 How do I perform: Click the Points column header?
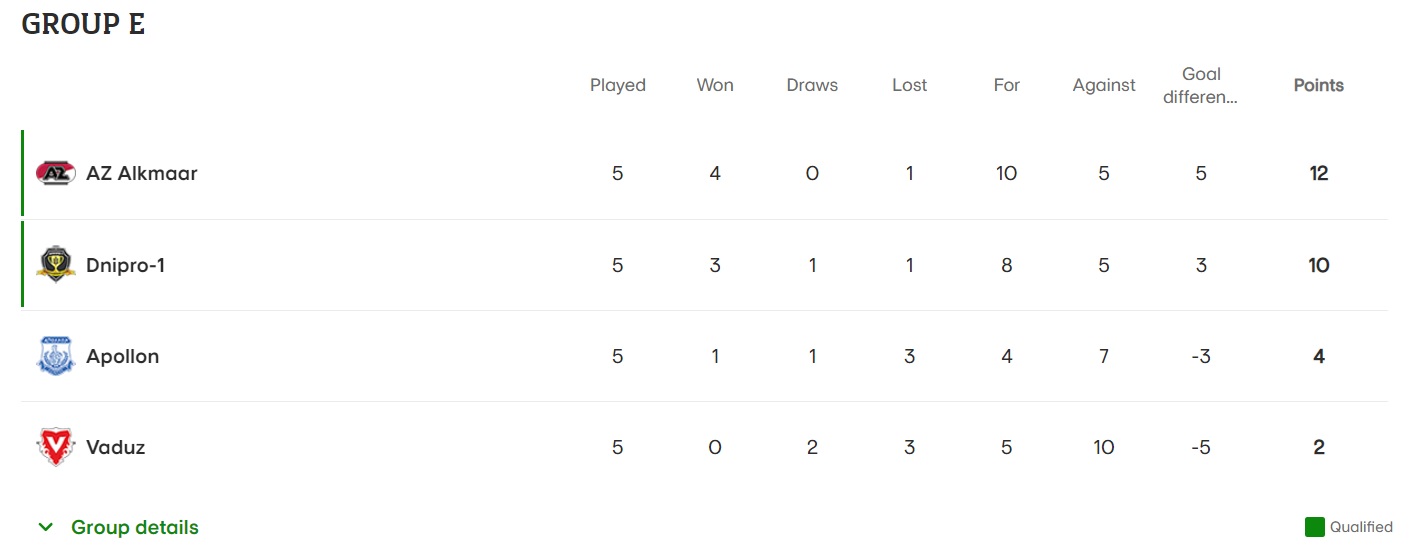click(1318, 85)
